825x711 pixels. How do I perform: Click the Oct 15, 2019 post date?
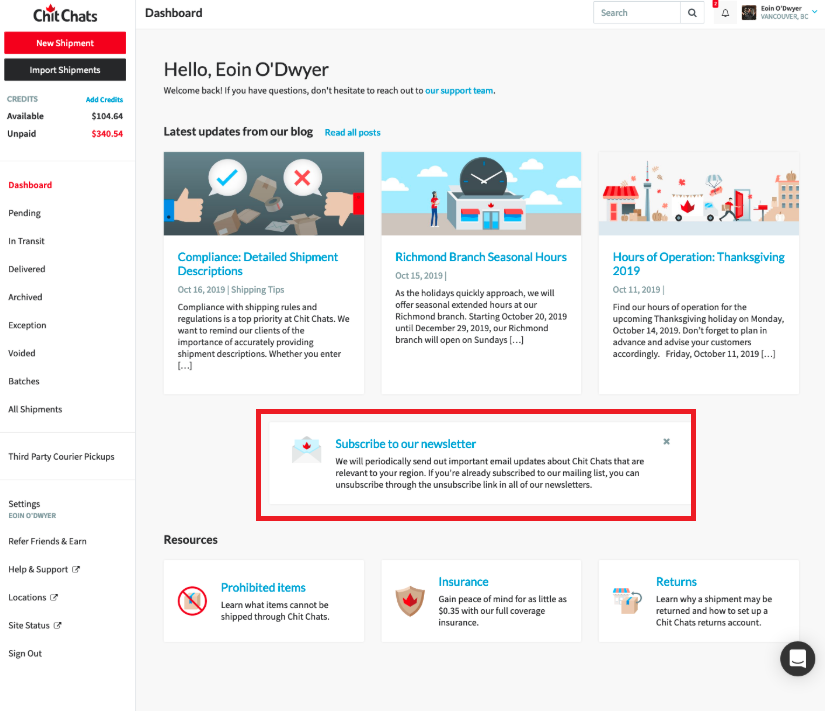pos(419,275)
